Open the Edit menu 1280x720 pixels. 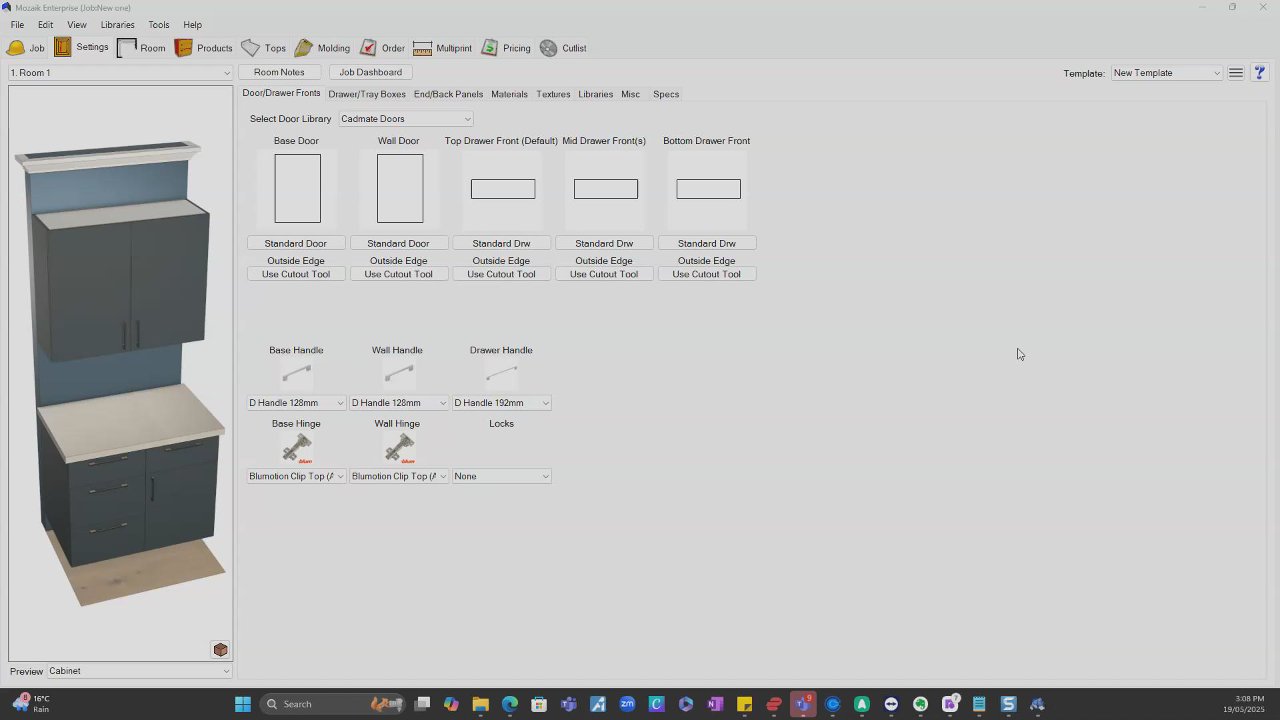point(46,25)
